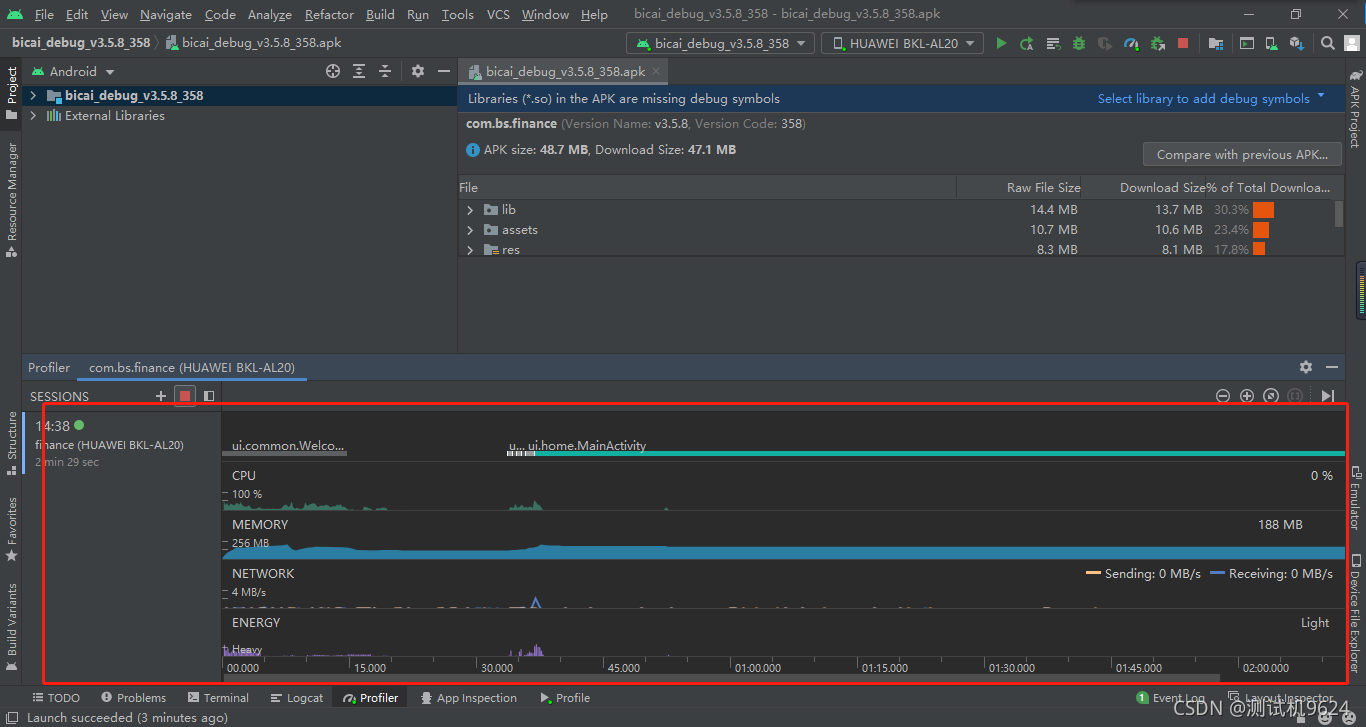Jump to live profiler data
Image resolution: width=1366 pixels, height=727 pixels.
[x=1328, y=396]
